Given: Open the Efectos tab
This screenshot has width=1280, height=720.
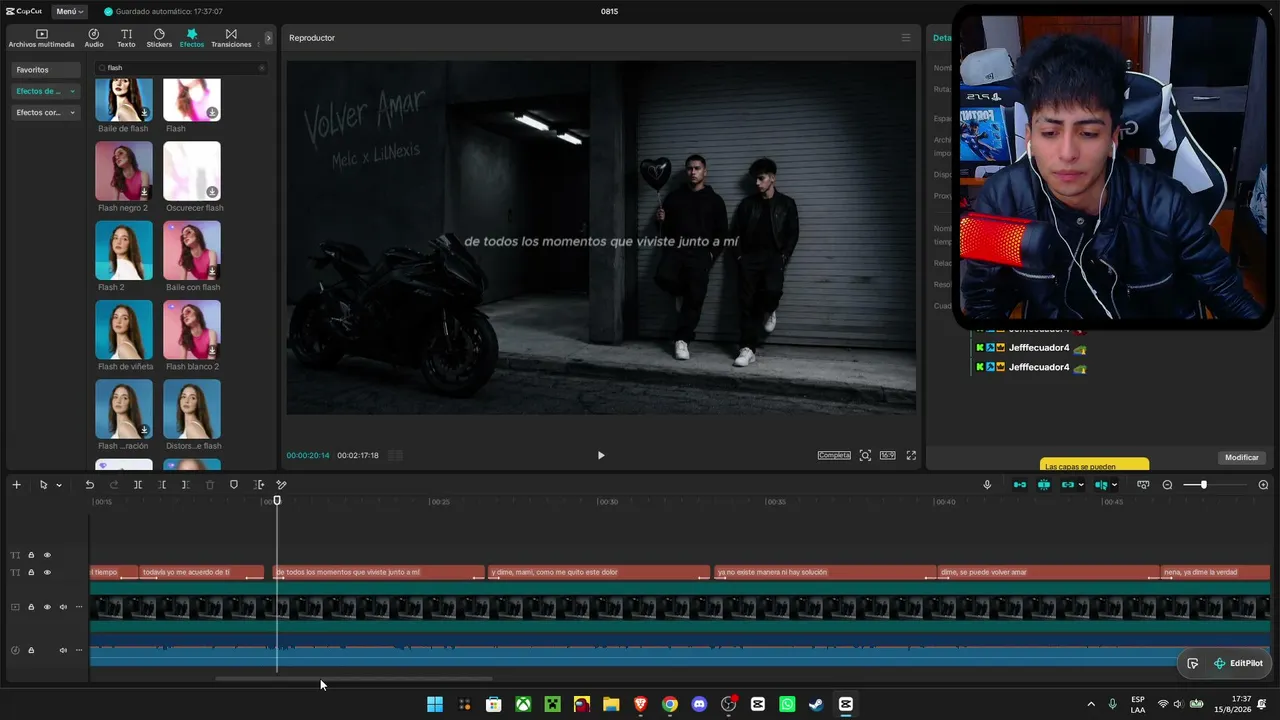Looking at the screenshot, I should tap(191, 38).
